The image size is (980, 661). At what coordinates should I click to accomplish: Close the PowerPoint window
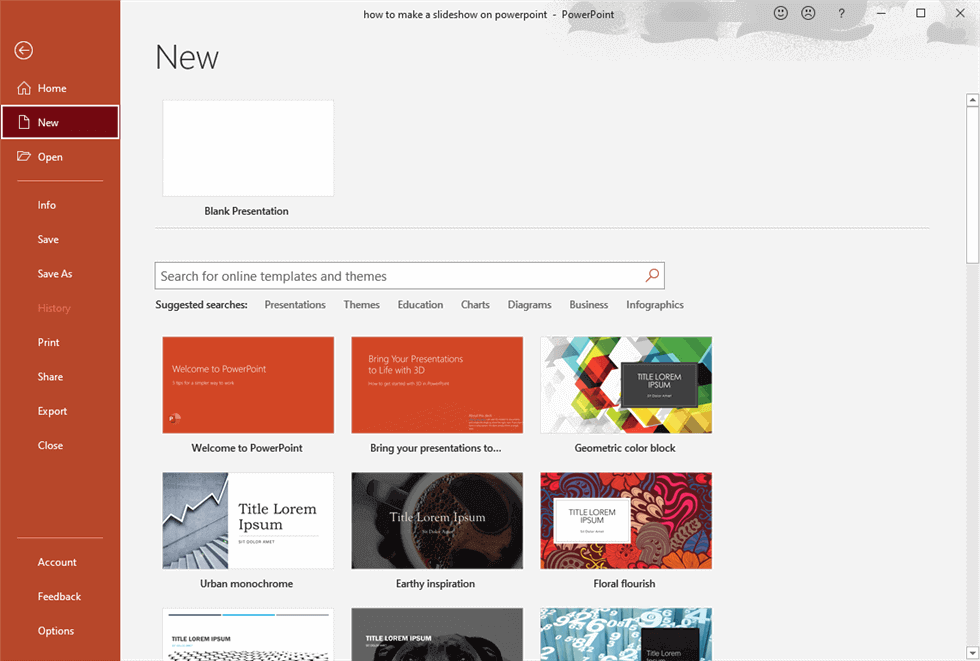click(960, 13)
